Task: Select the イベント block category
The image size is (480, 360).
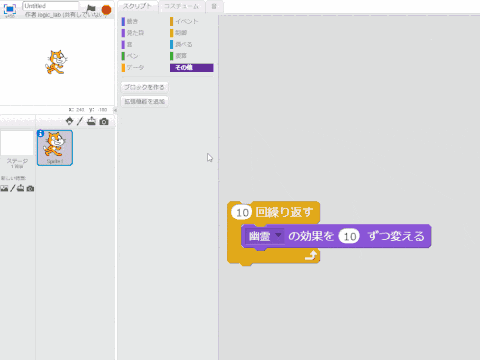Action: click(184, 21)
